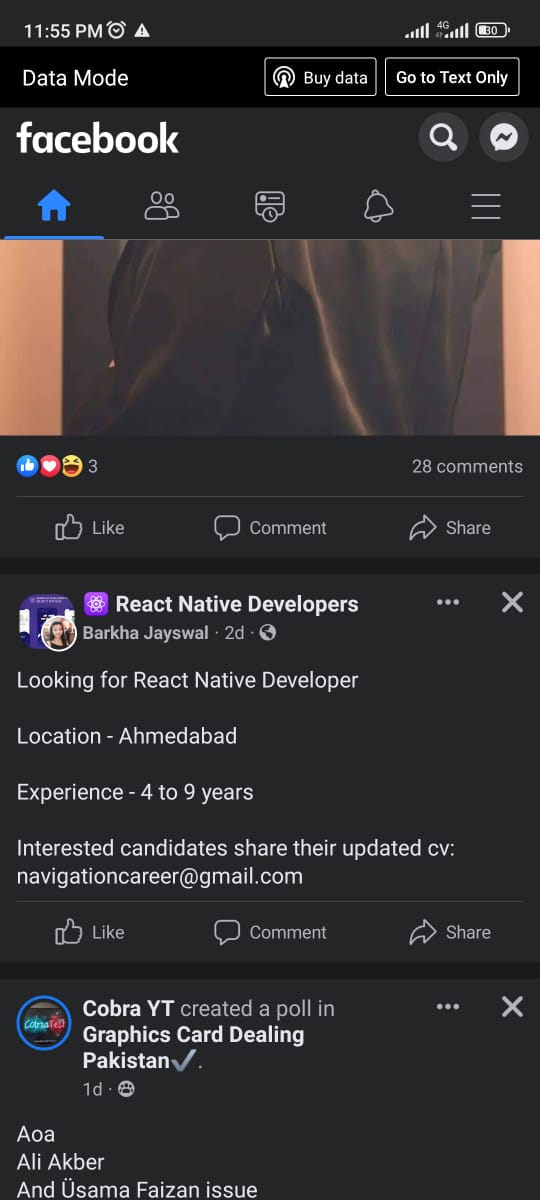Viewport: 540px width, 1200px height.
Task: Open Messenger chat icon
Action: [504, 137]
